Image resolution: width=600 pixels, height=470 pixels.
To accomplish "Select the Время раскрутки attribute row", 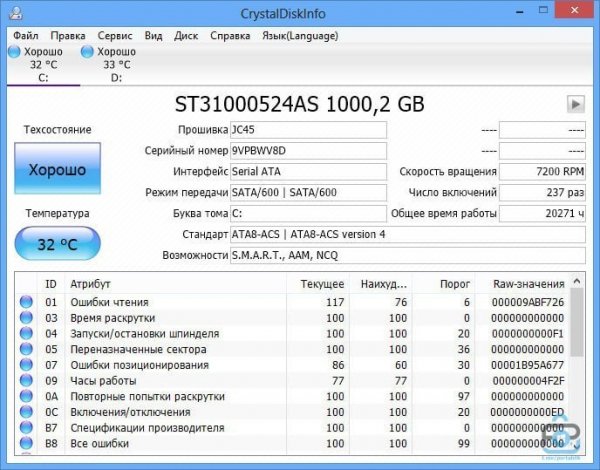I will point(292,318).
